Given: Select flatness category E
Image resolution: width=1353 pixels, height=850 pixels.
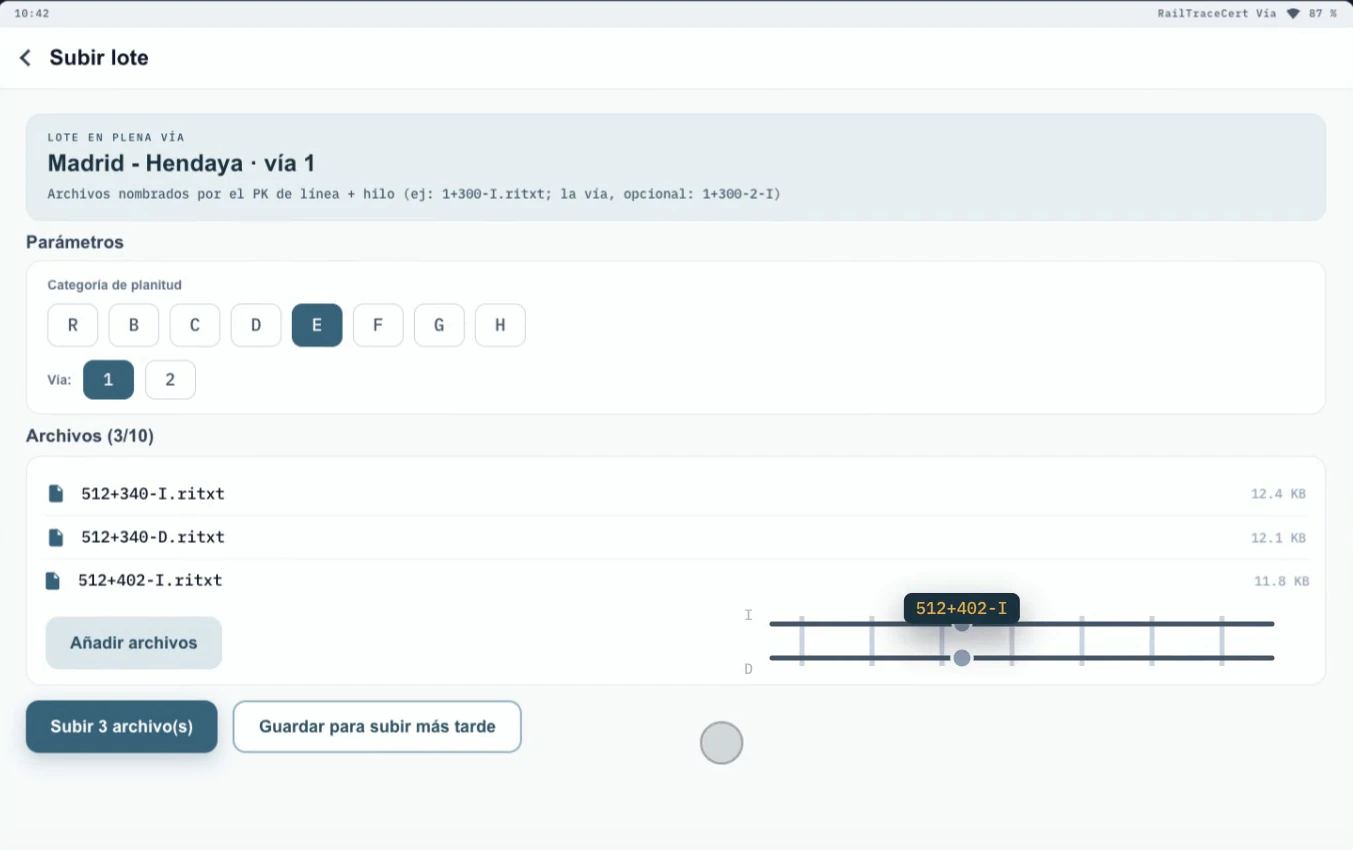Looking at the screenshot, I should pyautogui.click(x=317, y=325).
